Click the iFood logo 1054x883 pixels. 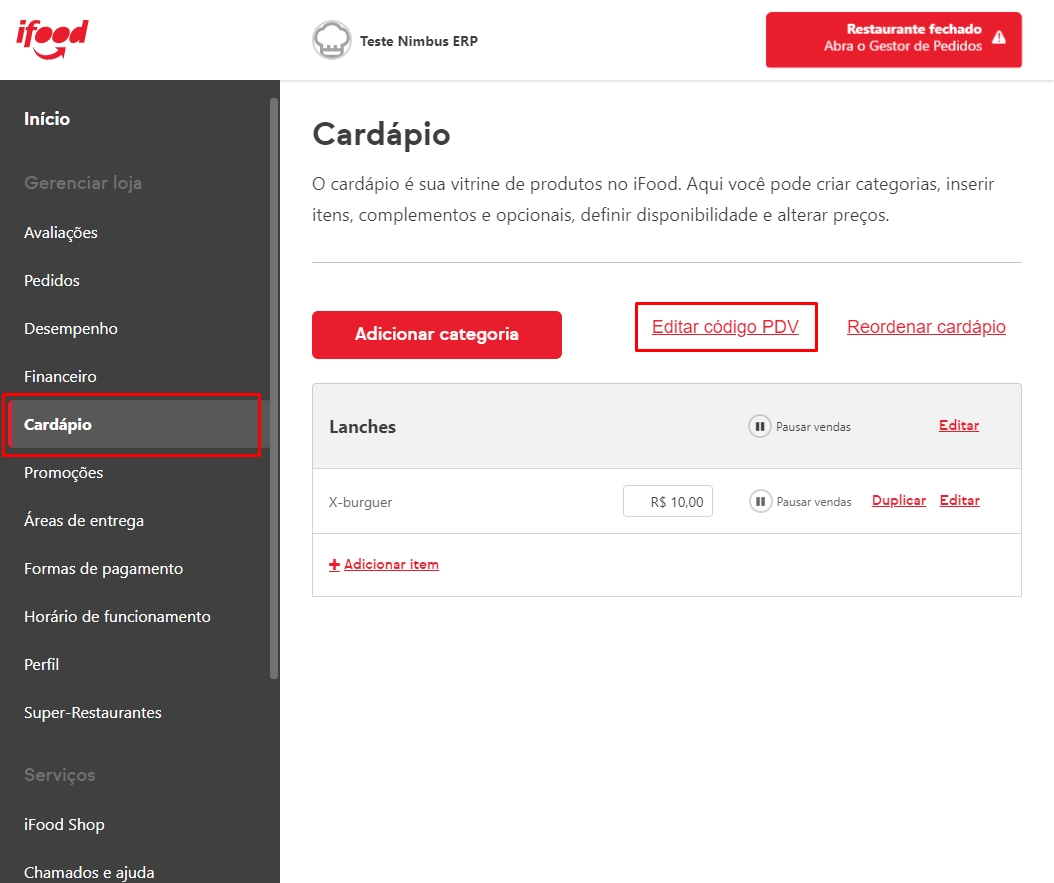pos(52,40)
